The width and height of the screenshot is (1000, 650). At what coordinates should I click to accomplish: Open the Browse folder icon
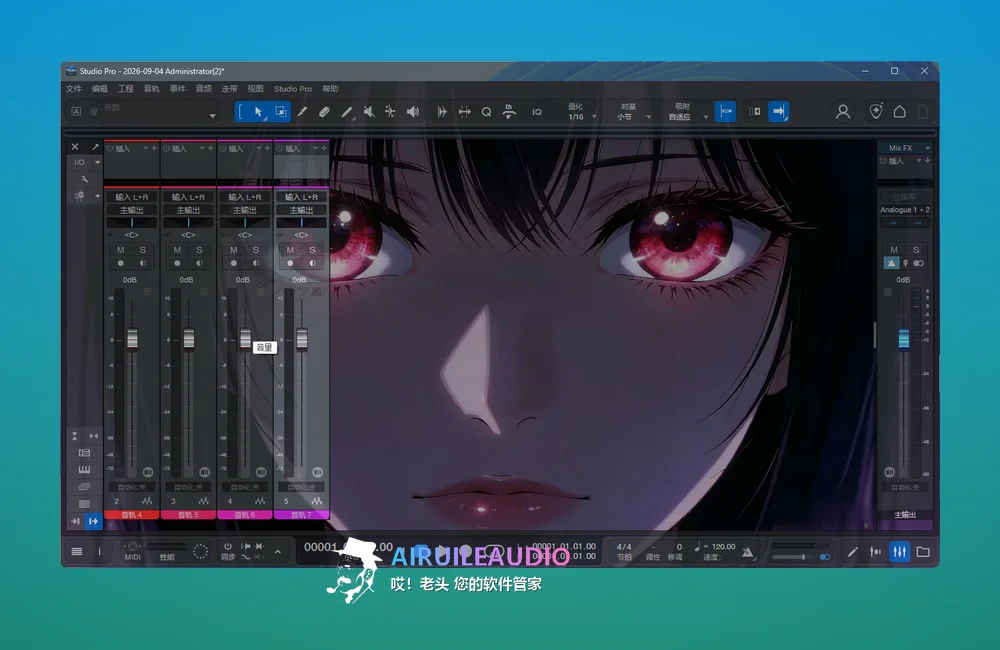(x=923, y=552)
